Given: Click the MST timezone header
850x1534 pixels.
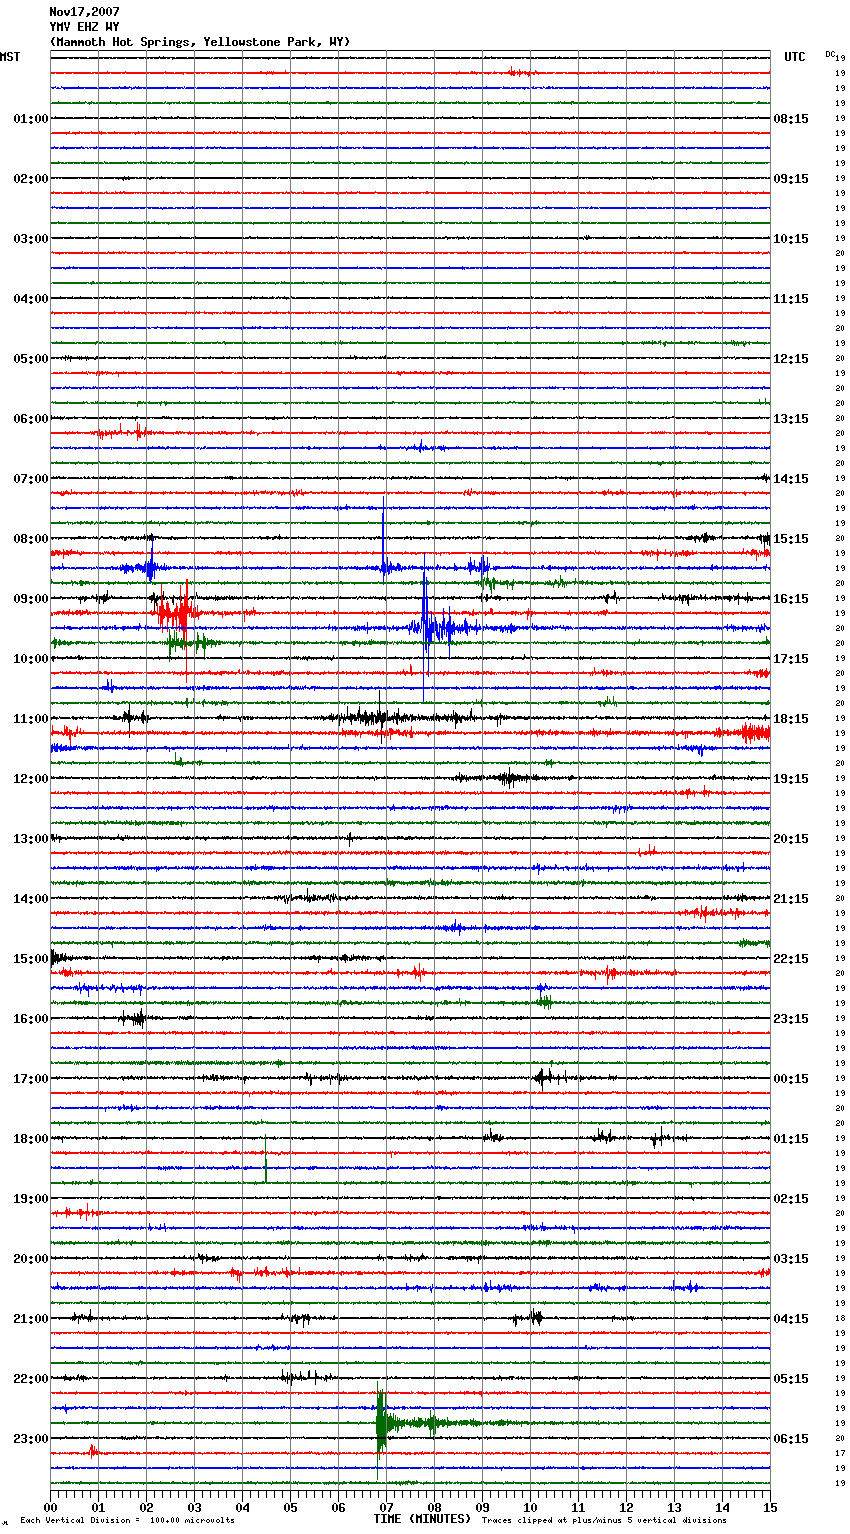Looking at the screenshot, I should (10, 57).
